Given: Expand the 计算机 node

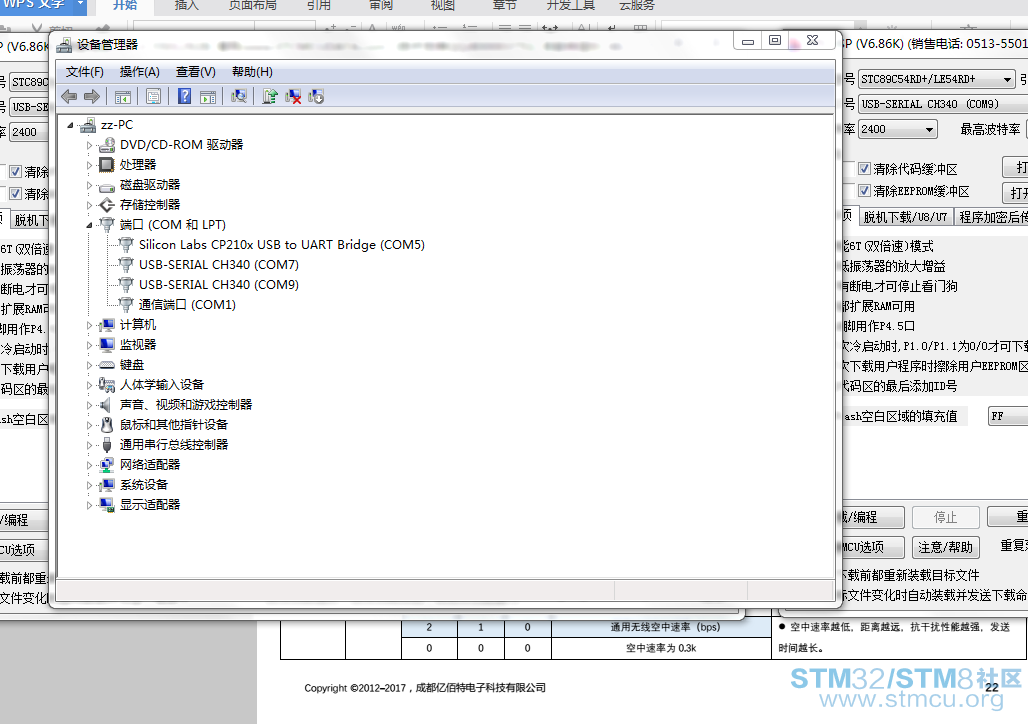Looking at the screenshot, I should click(89, 325).
